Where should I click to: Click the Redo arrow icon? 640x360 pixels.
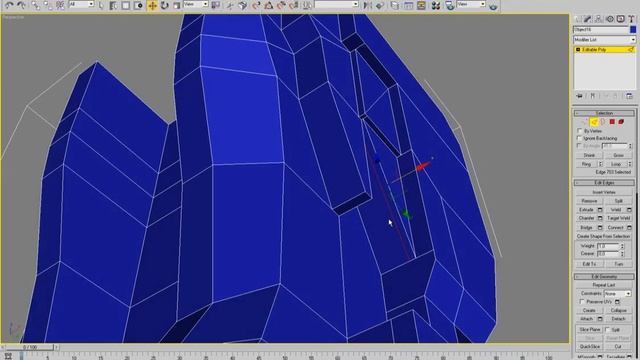[x=21, y=5]
